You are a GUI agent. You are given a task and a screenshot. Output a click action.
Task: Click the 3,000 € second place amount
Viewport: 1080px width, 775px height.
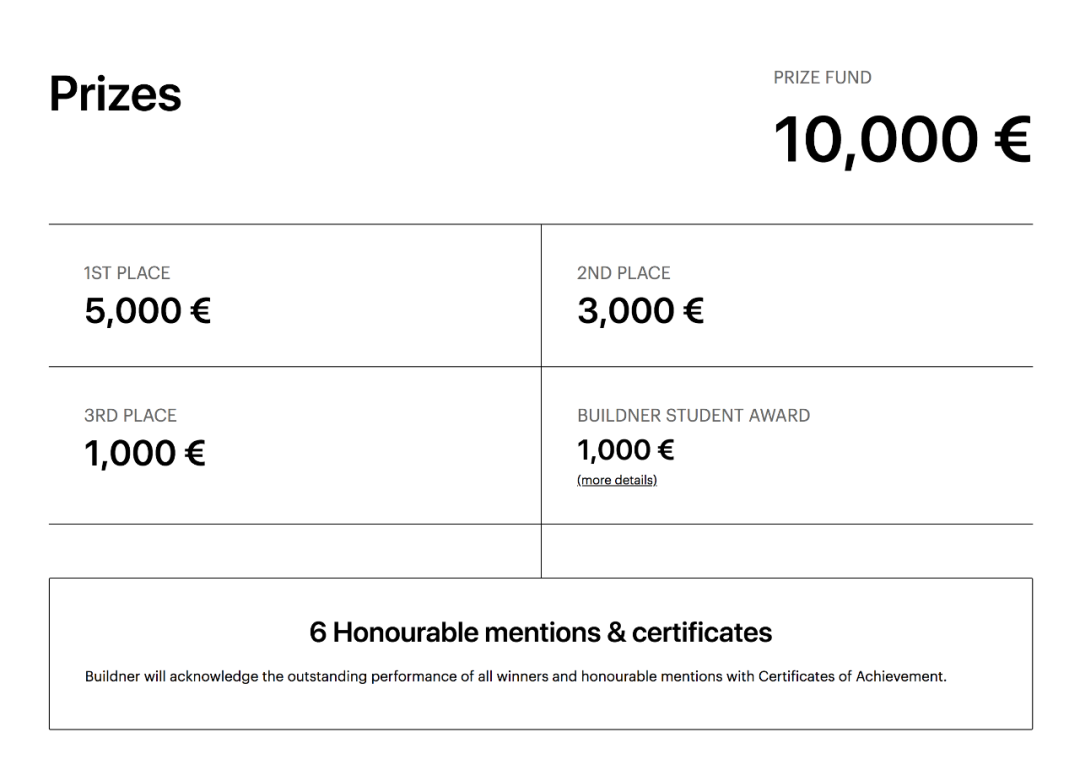point(640,311)
